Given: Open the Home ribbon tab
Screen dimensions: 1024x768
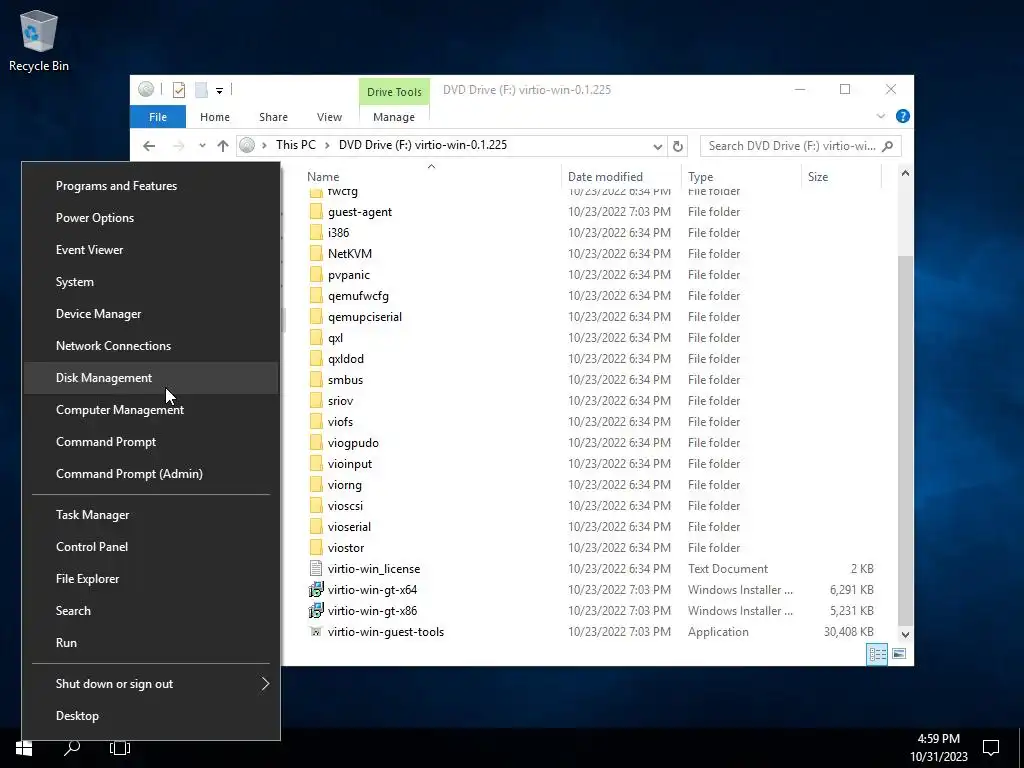Looking at the screenshot, I should click(215, 117).
